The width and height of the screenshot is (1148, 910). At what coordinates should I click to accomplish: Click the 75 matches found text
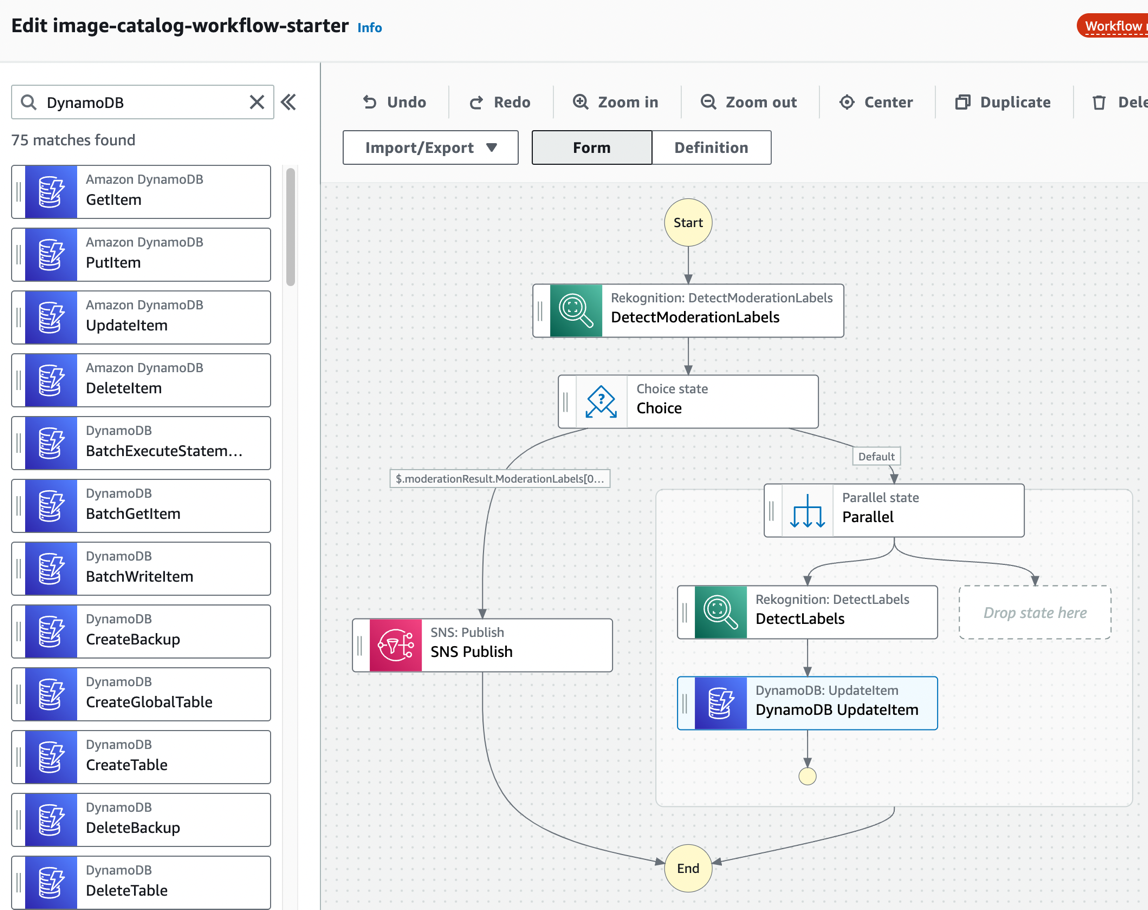pyautogui.click(x=73, y=140)
